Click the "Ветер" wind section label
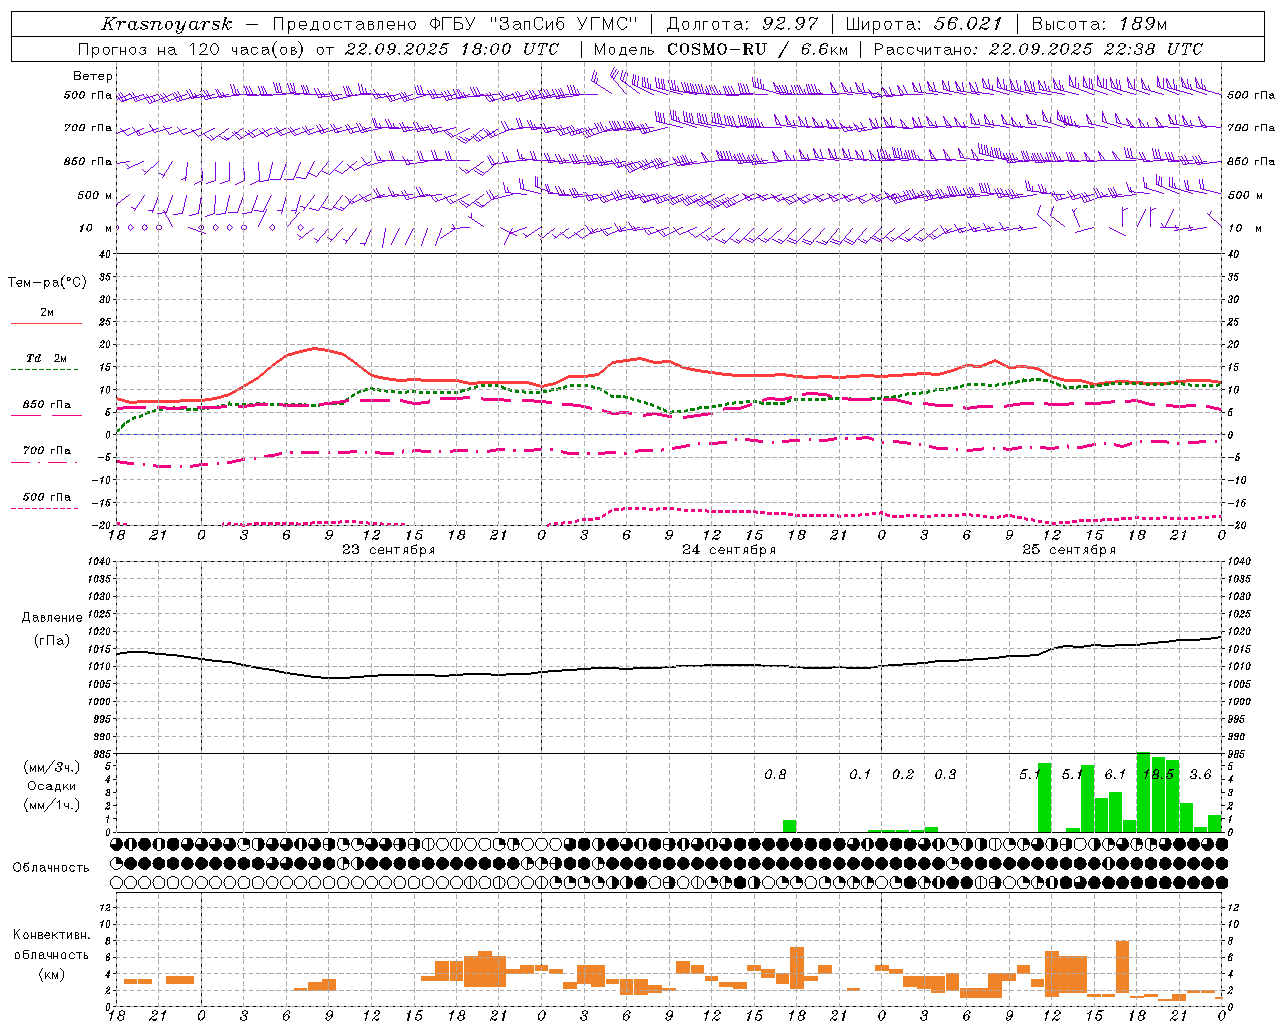The image size is (1280, 1024). pos(93,76)
